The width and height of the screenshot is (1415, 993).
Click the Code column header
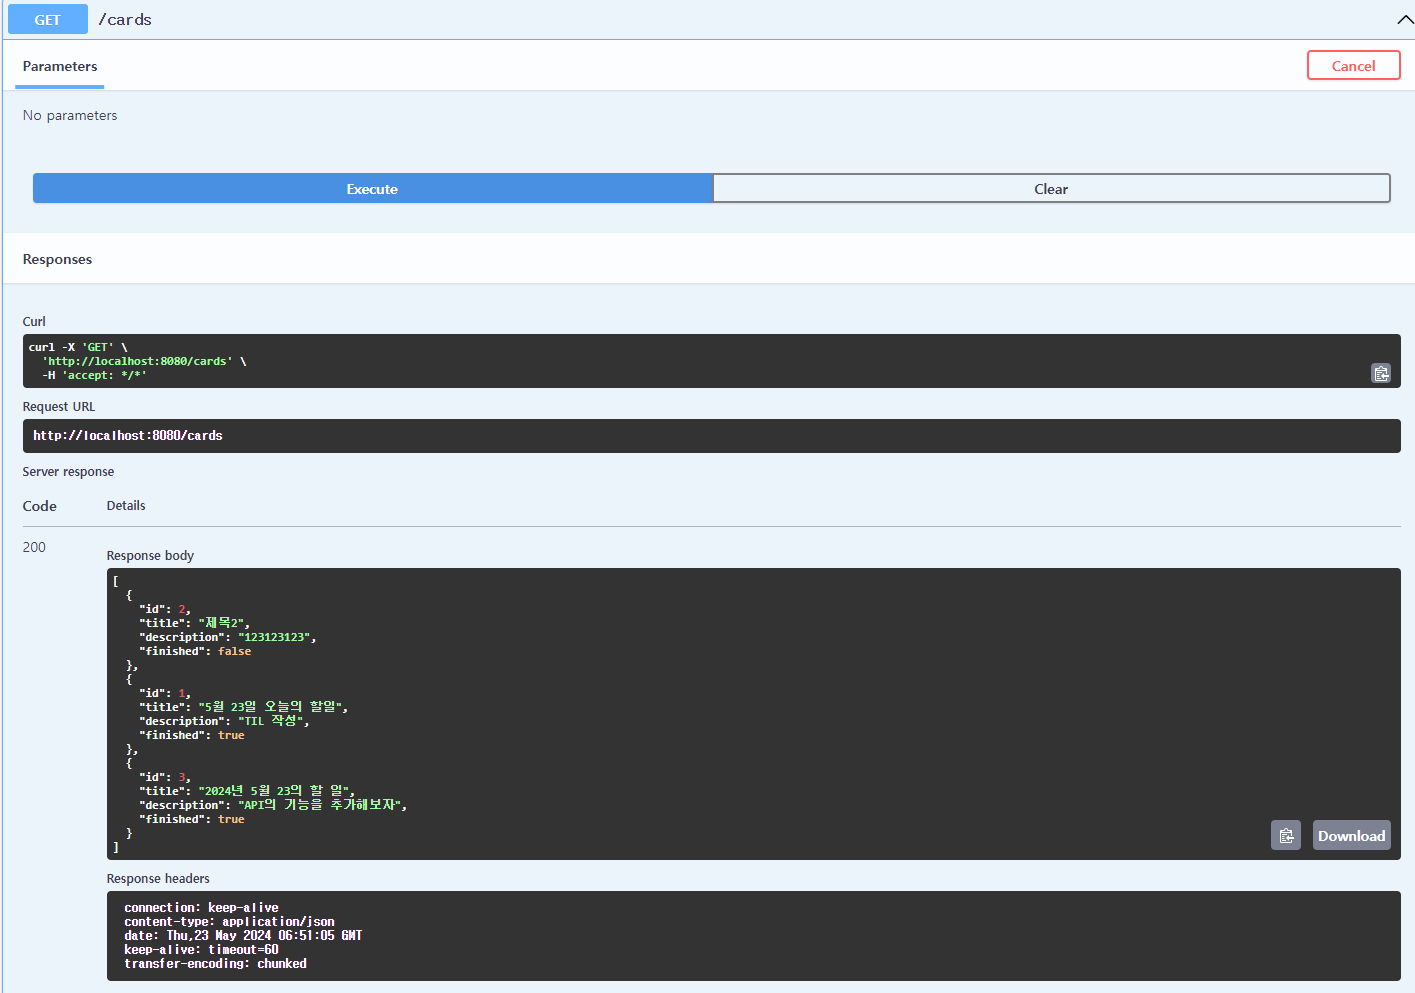point(39,506)
